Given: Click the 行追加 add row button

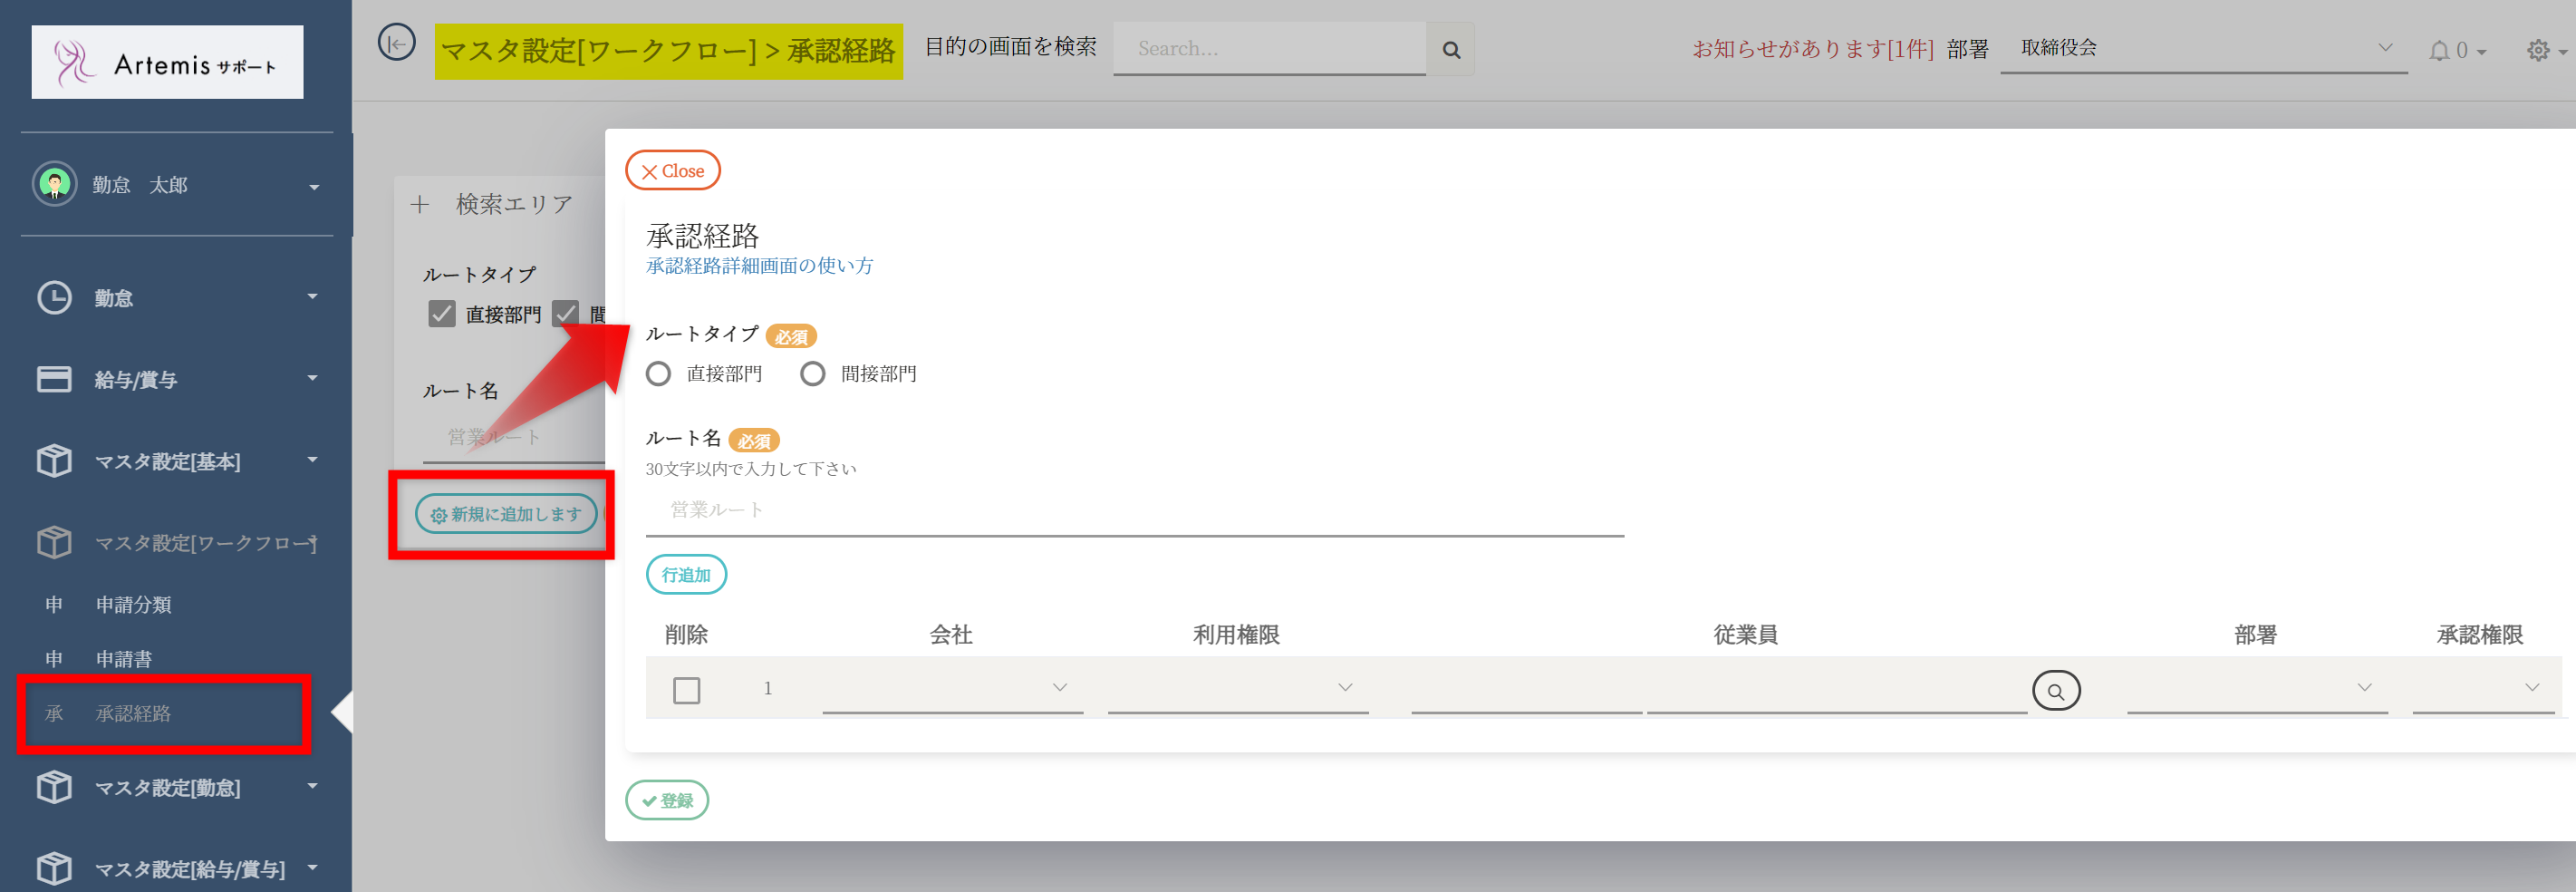Looking at the screenshot, I should point(686,575).
